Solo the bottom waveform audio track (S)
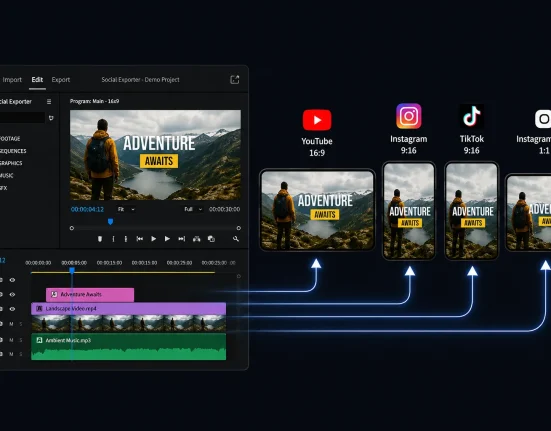Image resolution: width=551 pixels, height=431 pixels. pos(21,354)
